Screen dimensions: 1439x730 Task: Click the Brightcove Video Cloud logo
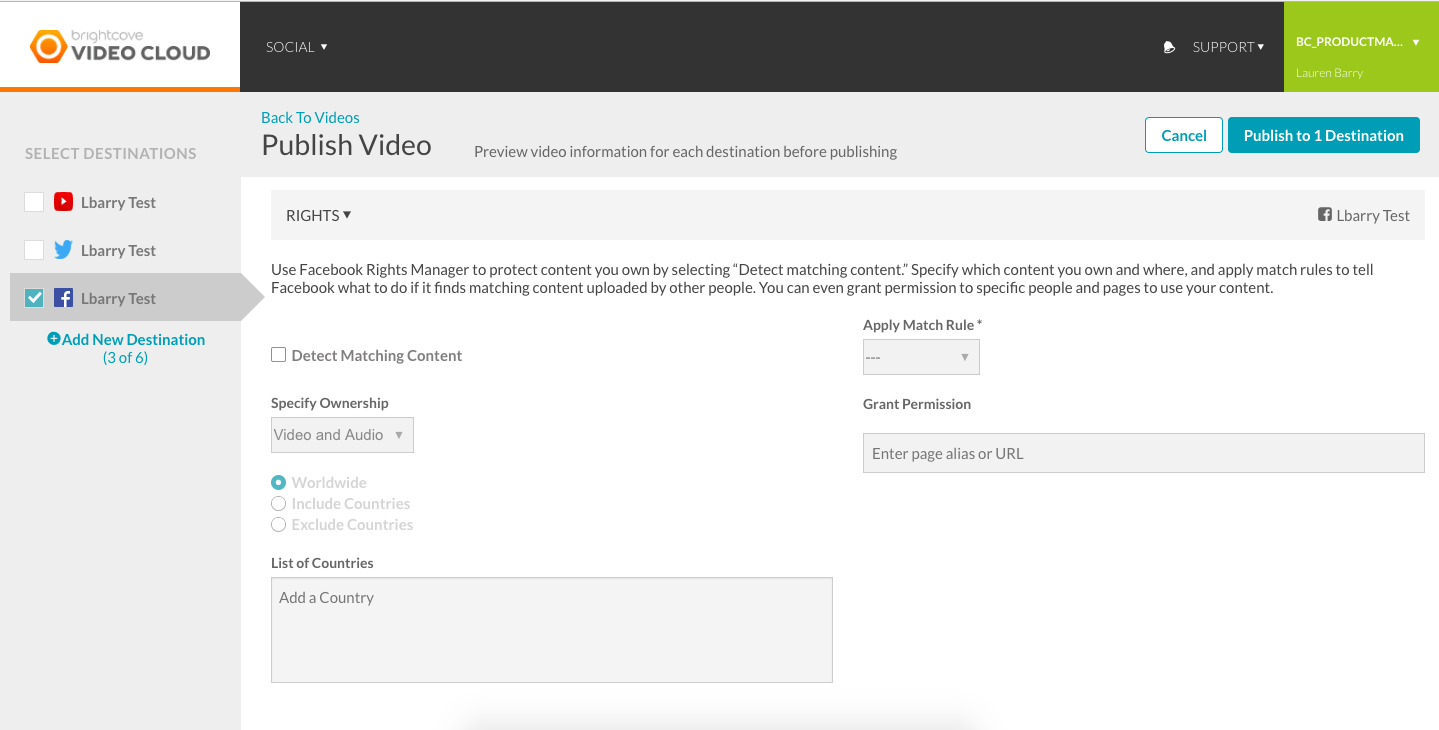(x=119, y=45)
